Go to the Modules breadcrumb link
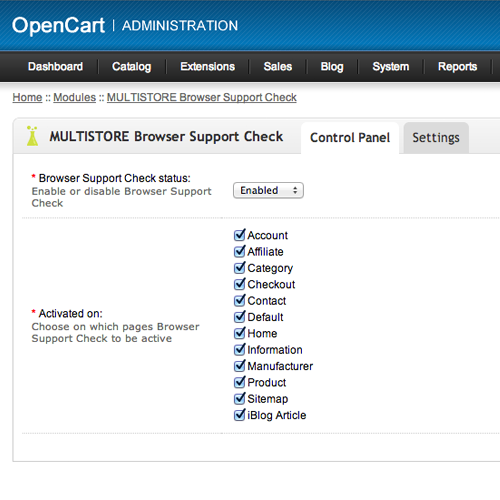The height and width of the screenshot is (500, 500). coord(75,97)
